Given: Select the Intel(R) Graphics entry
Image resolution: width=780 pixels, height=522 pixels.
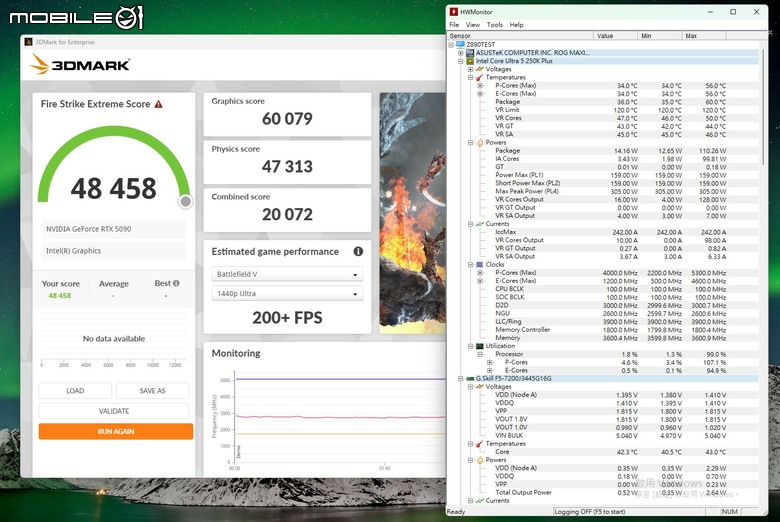Looking at the screenshot, I should 114,251.
